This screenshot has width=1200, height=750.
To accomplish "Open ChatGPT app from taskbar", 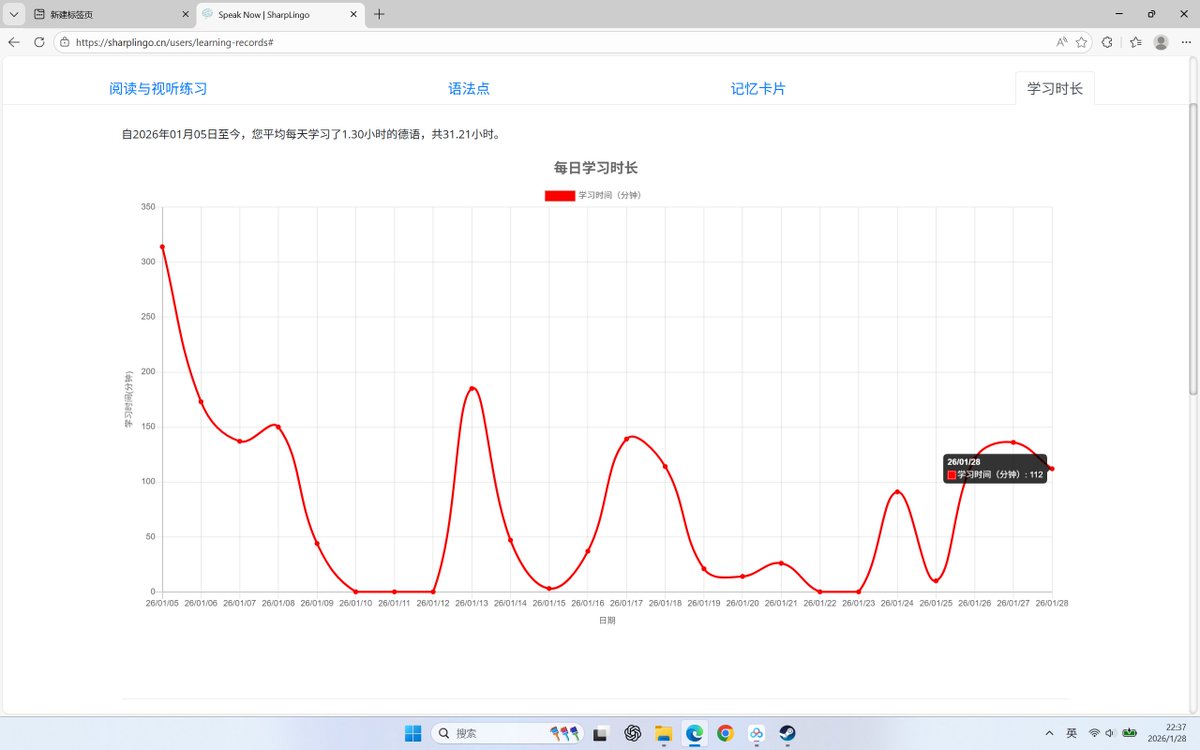I will pos(632,733).
